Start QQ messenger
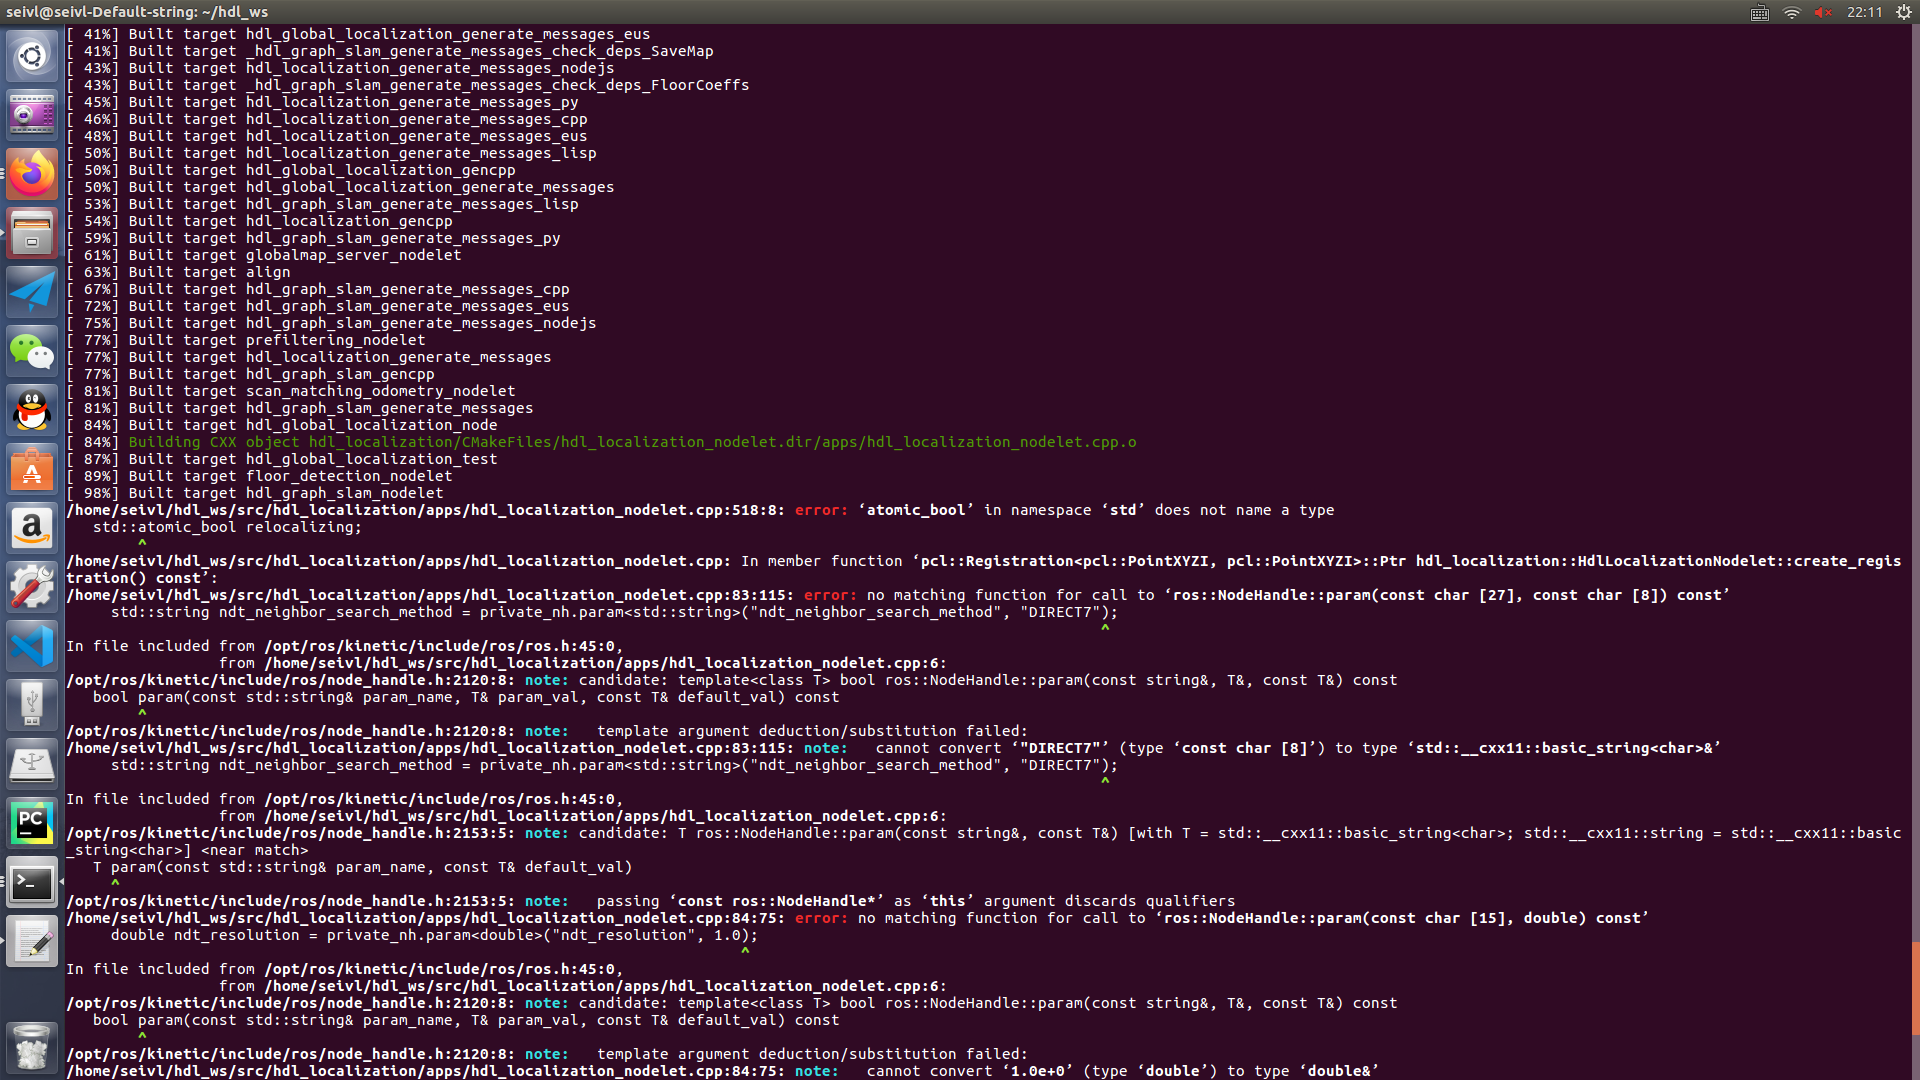Screen dimensions: 1920x1080 tap(32, 410)
